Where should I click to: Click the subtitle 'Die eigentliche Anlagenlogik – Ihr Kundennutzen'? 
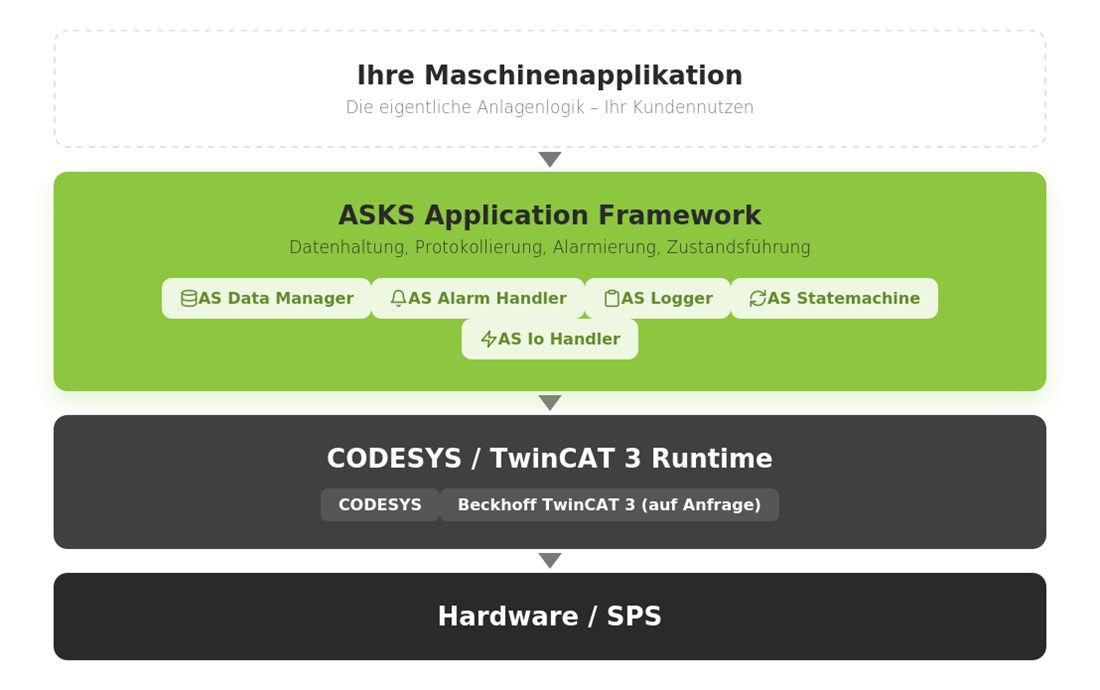(550, 107)
